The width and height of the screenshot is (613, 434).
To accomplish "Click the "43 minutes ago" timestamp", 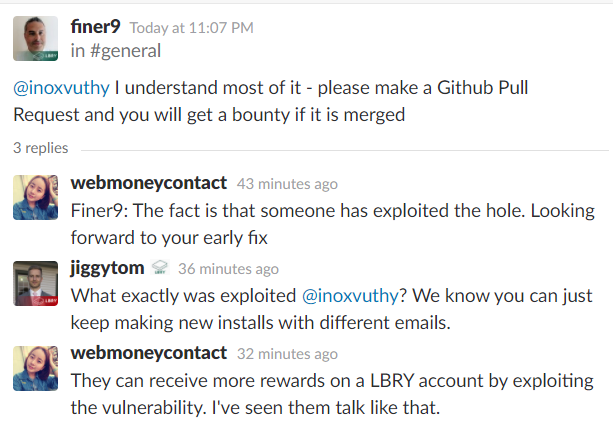I will point(287,184).
